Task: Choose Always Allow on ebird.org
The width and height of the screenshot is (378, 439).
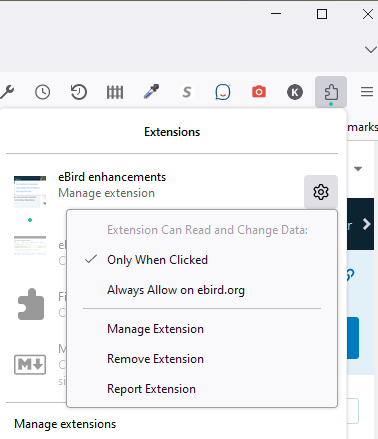Action: [202, 290]
